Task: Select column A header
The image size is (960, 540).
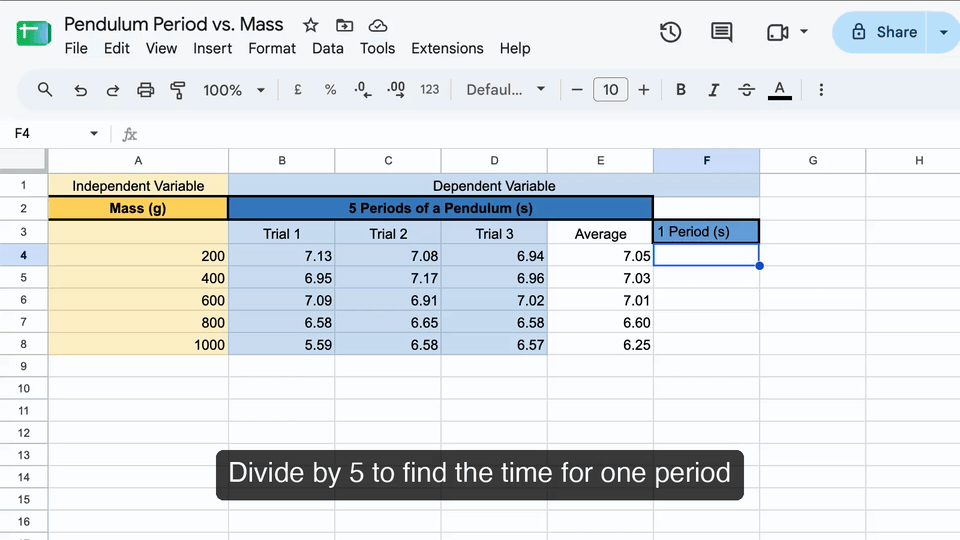Action: 138,160
